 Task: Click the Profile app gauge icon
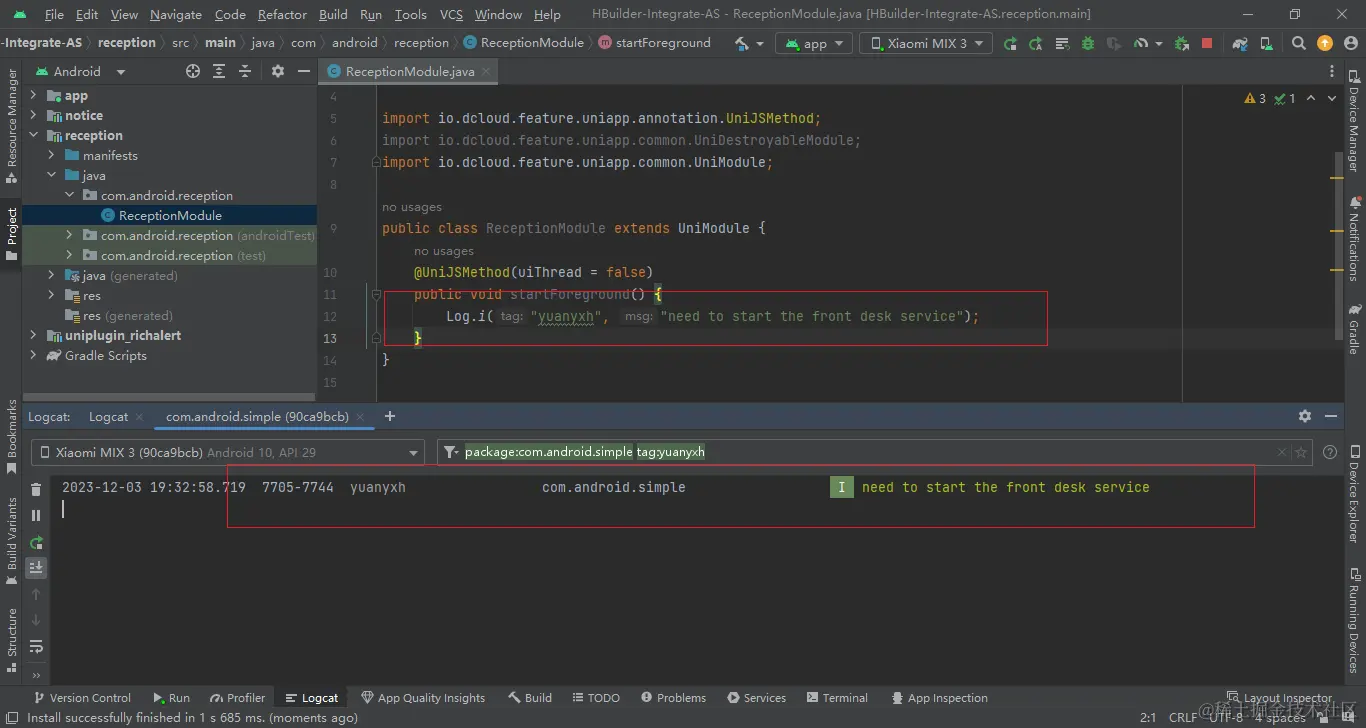click(1140, 43)
